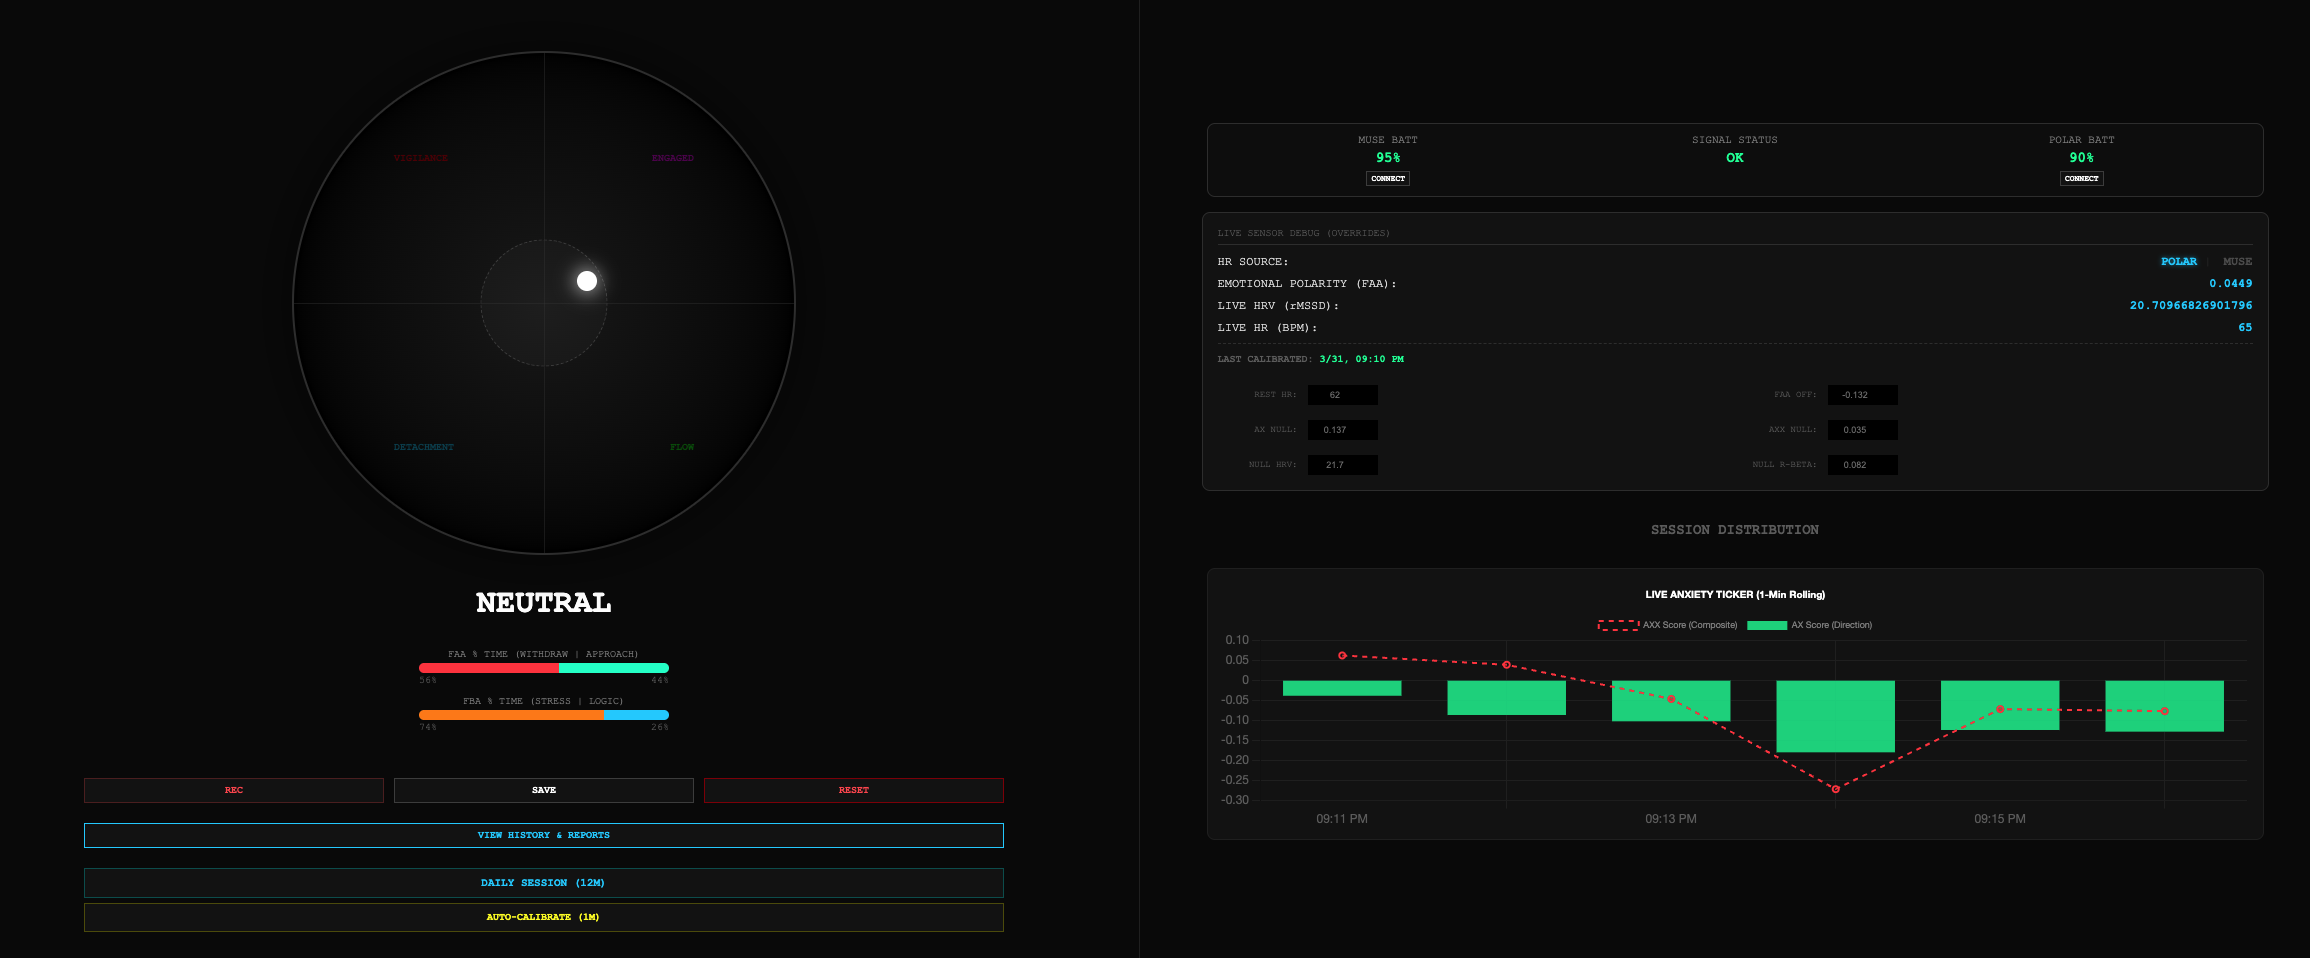Edit the AXX NULL value

coord(1861,430)
